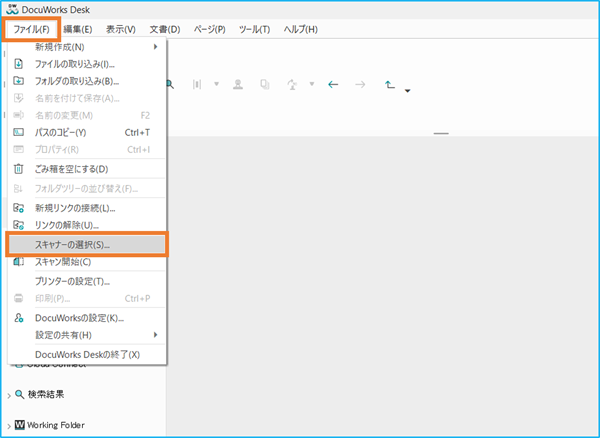This screenshot has height=438, width=600.
Task: Expand the 検索結果 tree node
Action: [x=8, y=396]
